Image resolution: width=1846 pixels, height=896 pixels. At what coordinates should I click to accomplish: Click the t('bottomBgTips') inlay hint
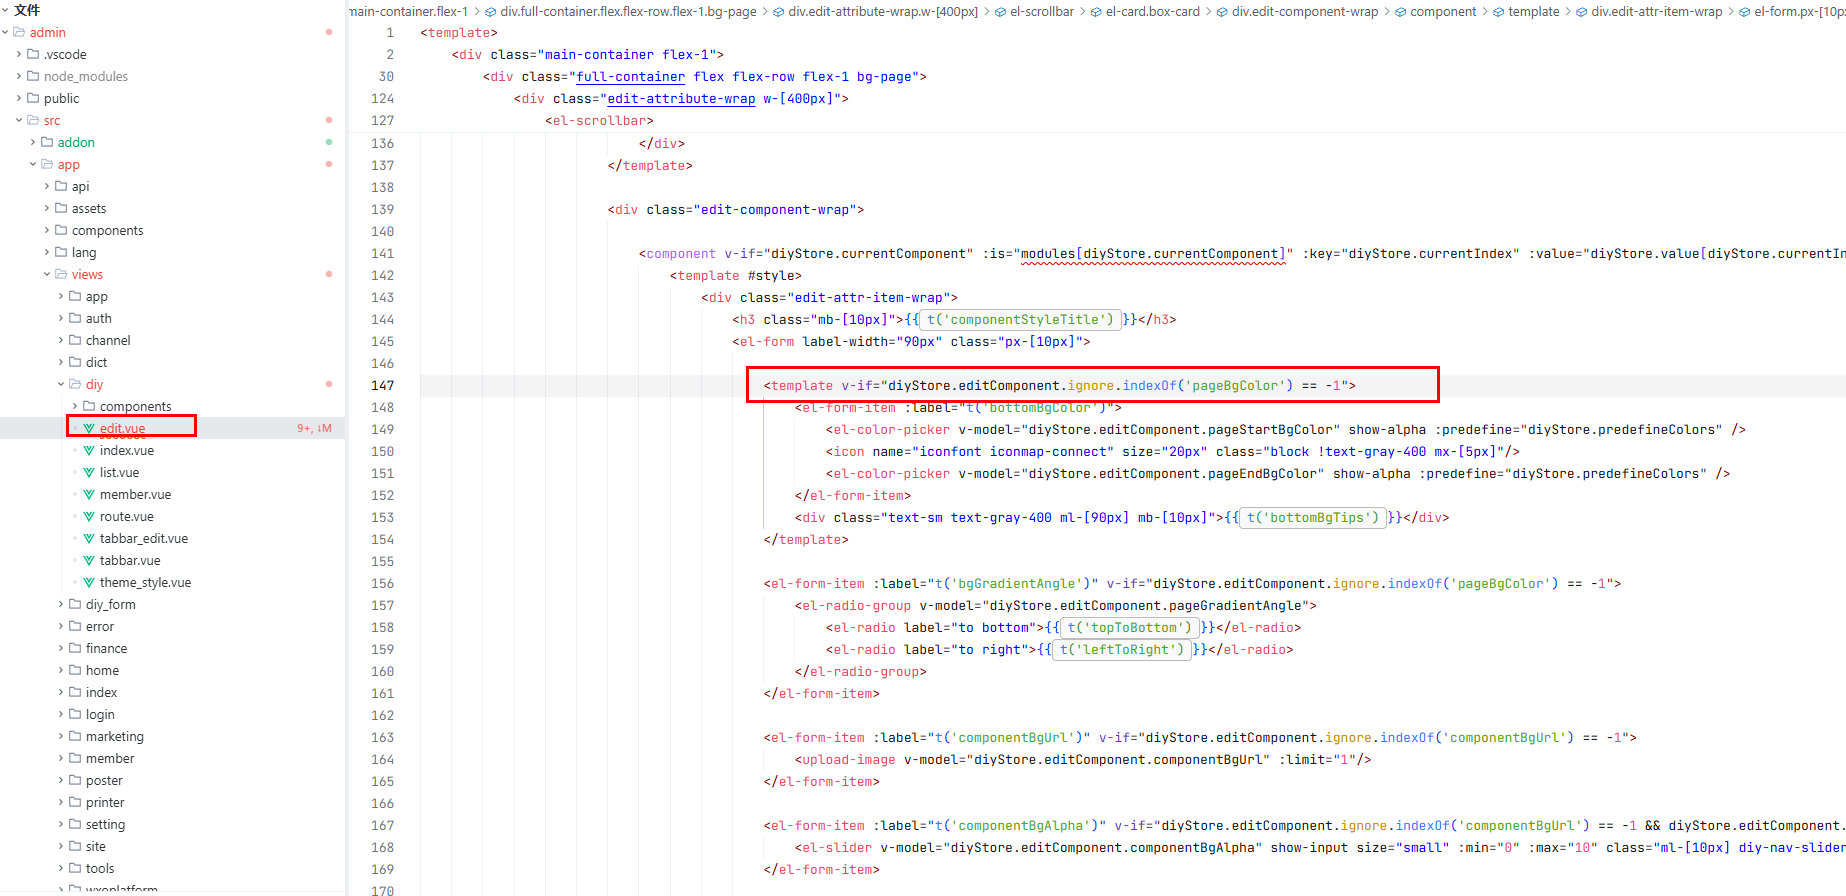(x=1312, y=518)
